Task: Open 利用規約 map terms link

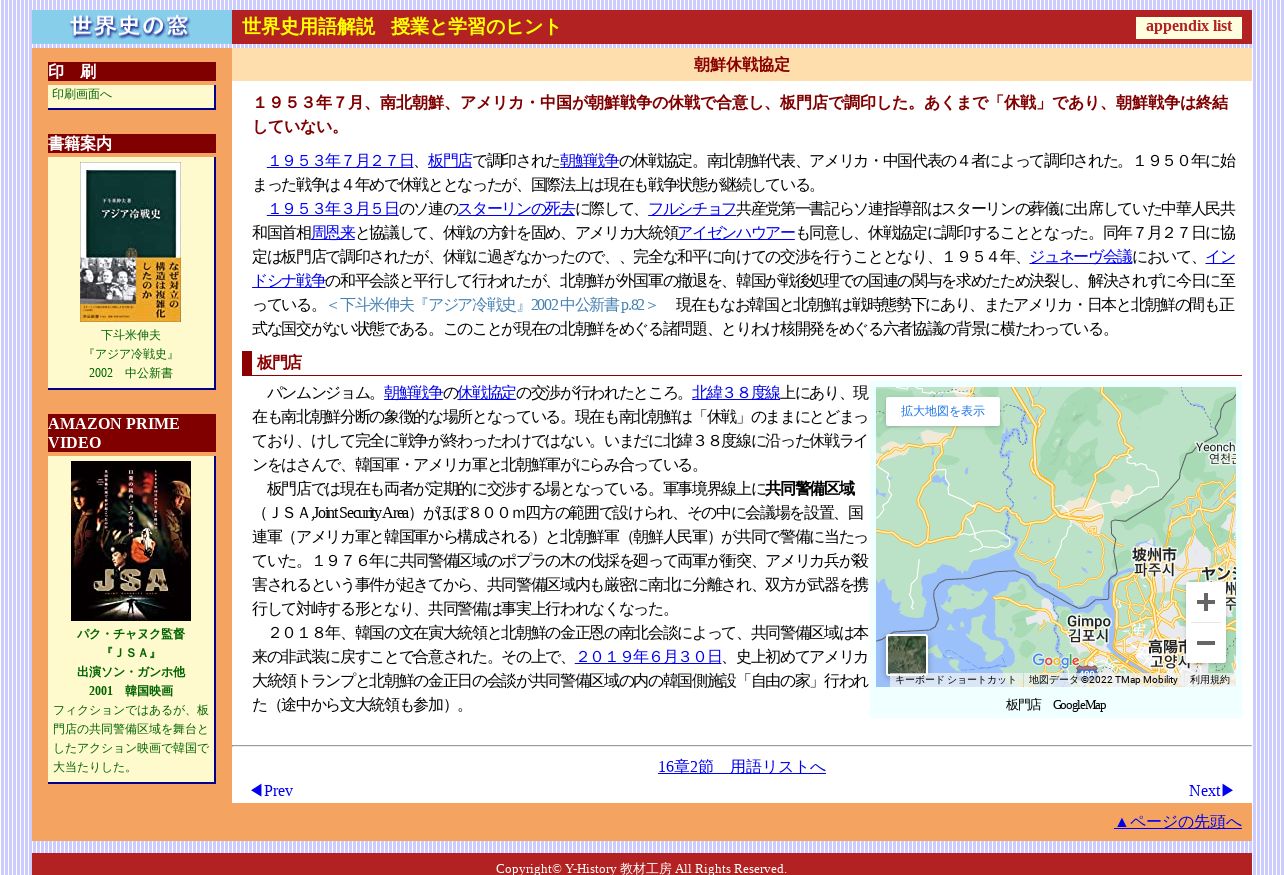Action: pos(1210,680)
